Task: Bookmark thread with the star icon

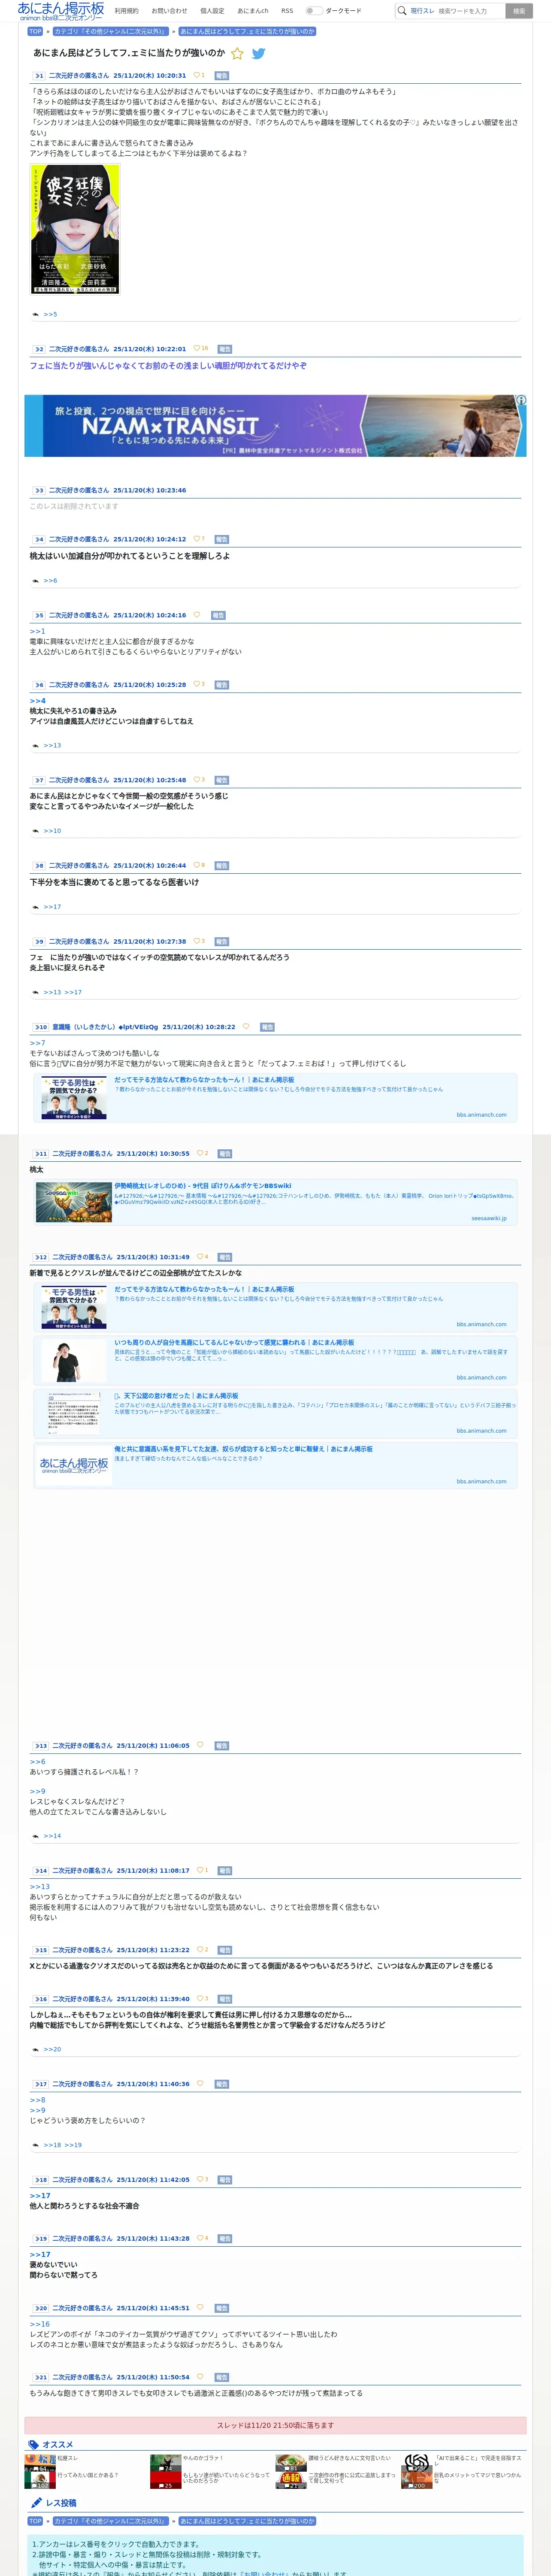Action: point(237,54)
